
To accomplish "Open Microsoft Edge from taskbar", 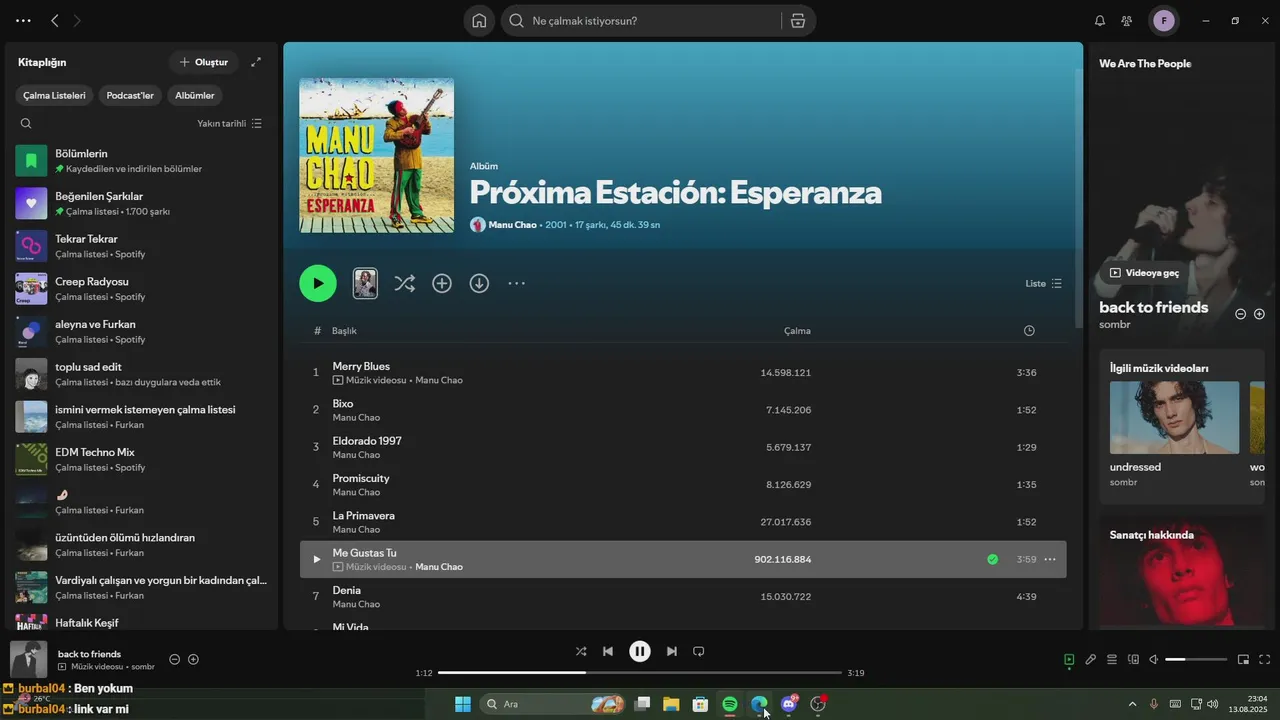I will pos(760,704).
